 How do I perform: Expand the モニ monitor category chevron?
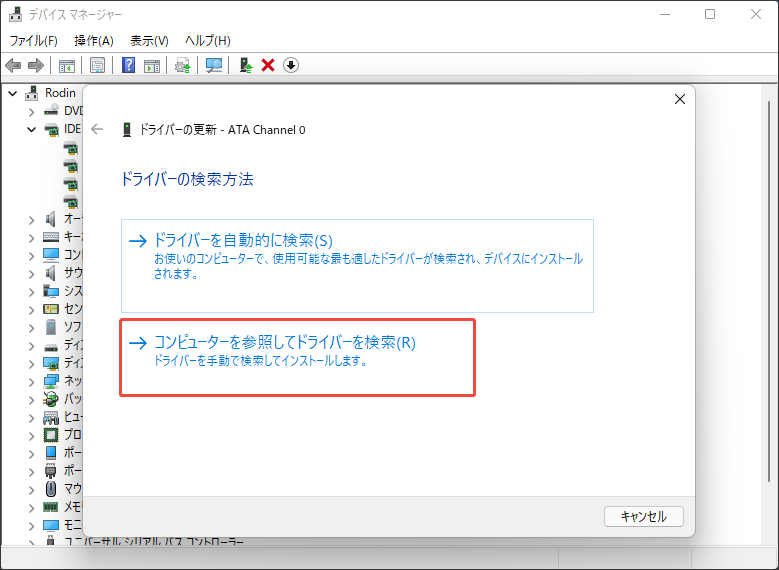pos(31,526)
